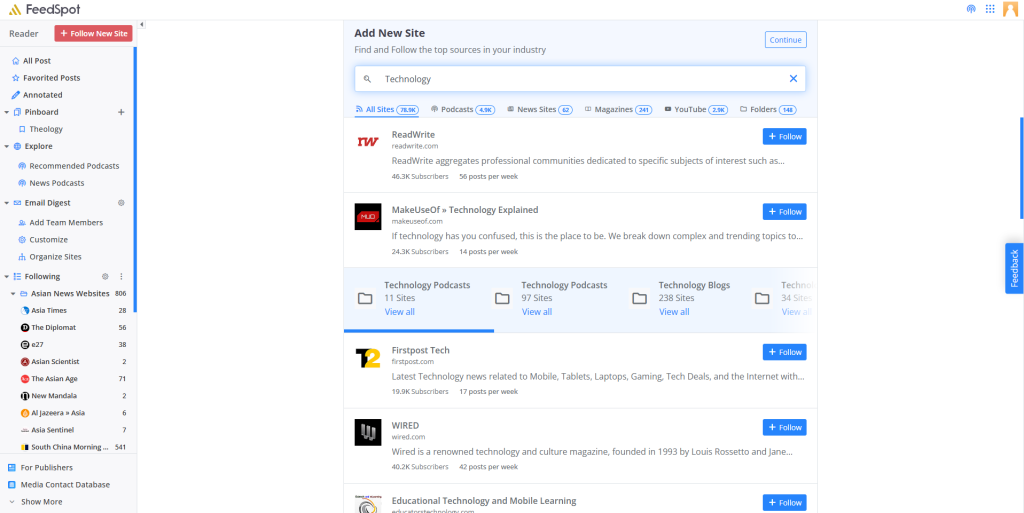Click the user profile avatar
1024x513 pixels.
(x=1010, y=9)
